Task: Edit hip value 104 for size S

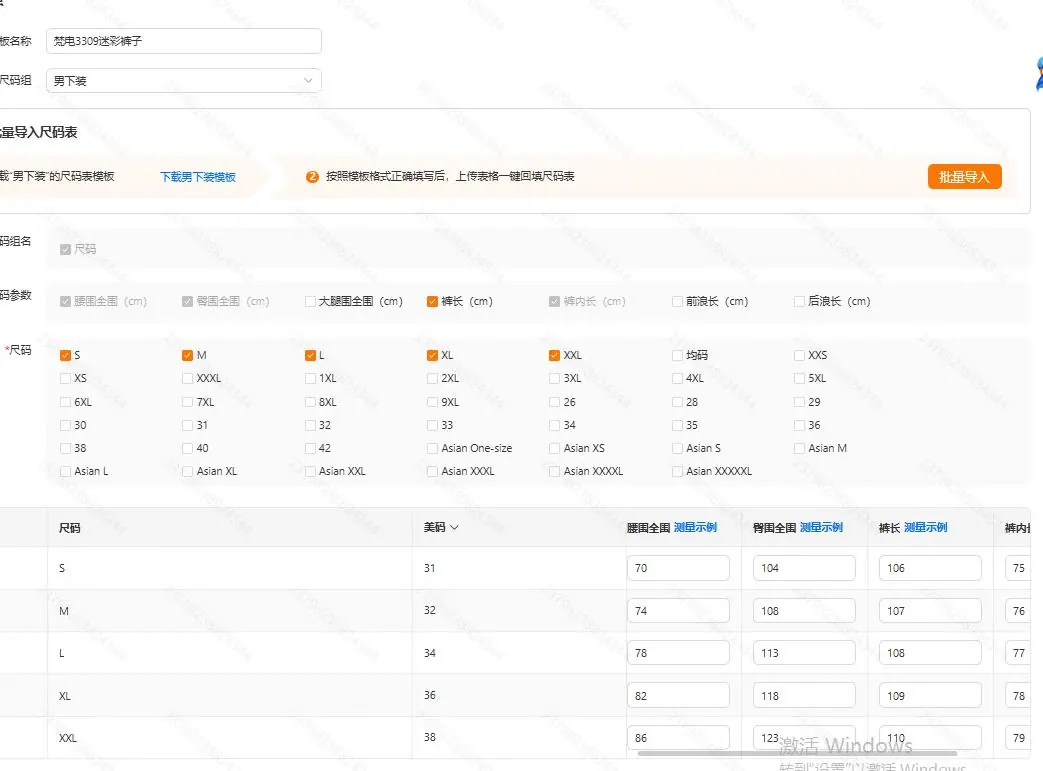Action: (x=804, y=568)
